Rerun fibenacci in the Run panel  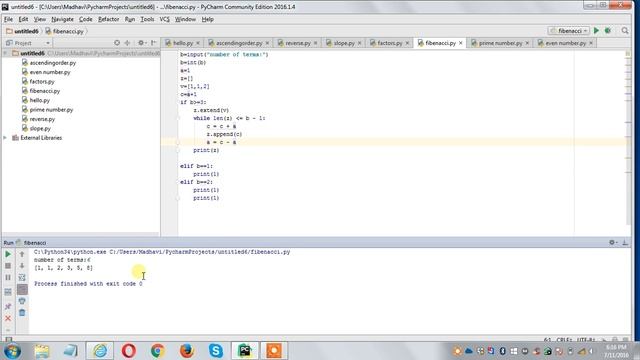tap(8, 254)
